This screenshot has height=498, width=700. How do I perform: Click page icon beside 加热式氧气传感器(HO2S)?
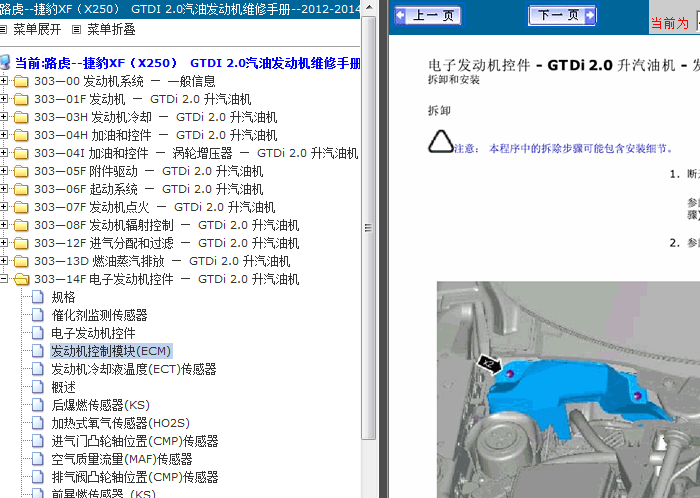point(38,423)
